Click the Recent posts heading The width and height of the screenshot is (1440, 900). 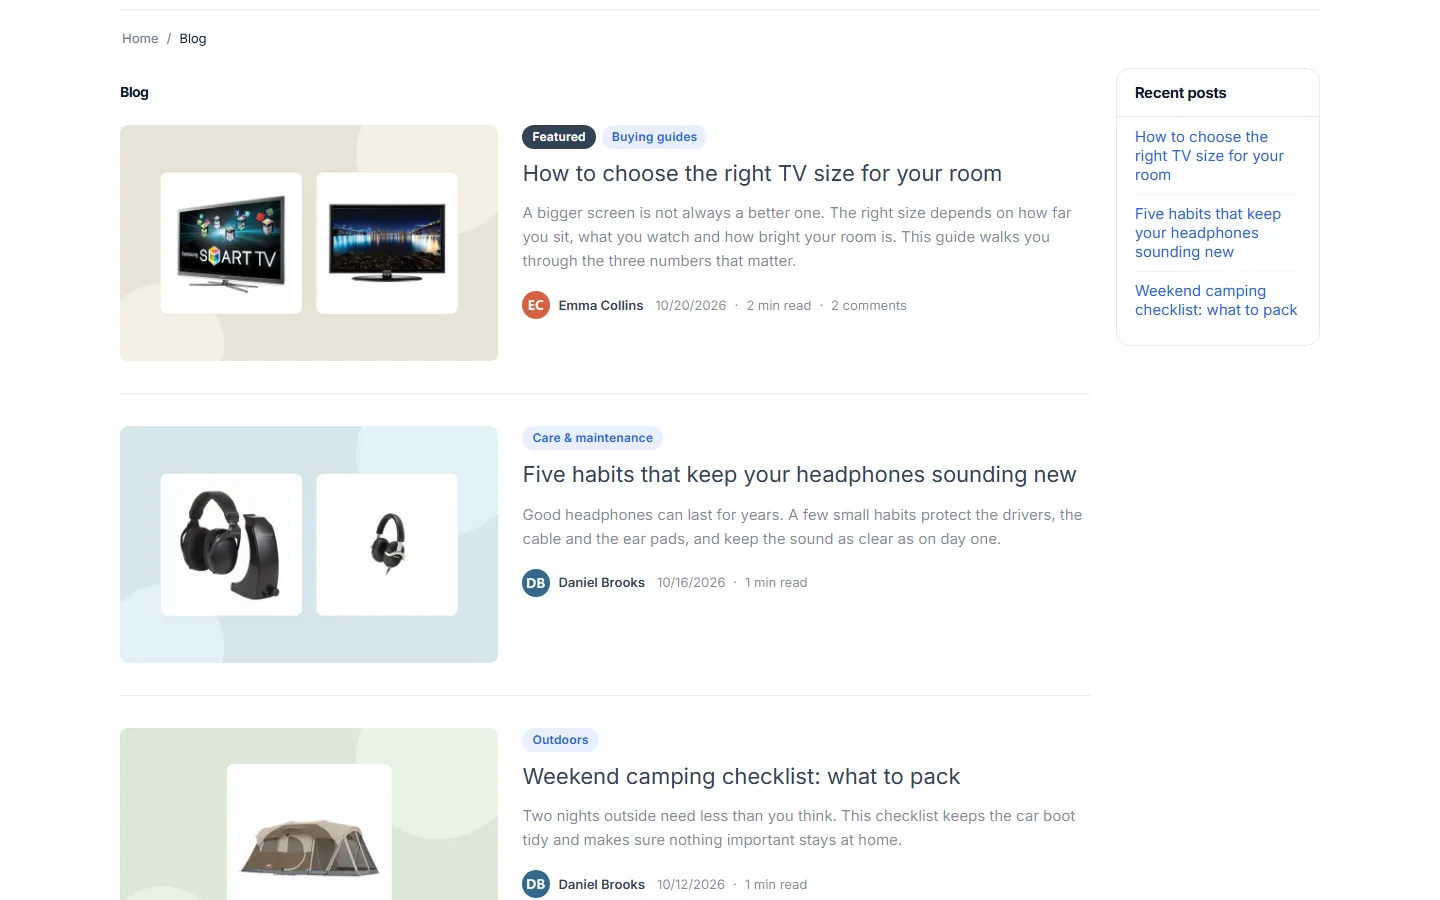tap(1180, 93)
